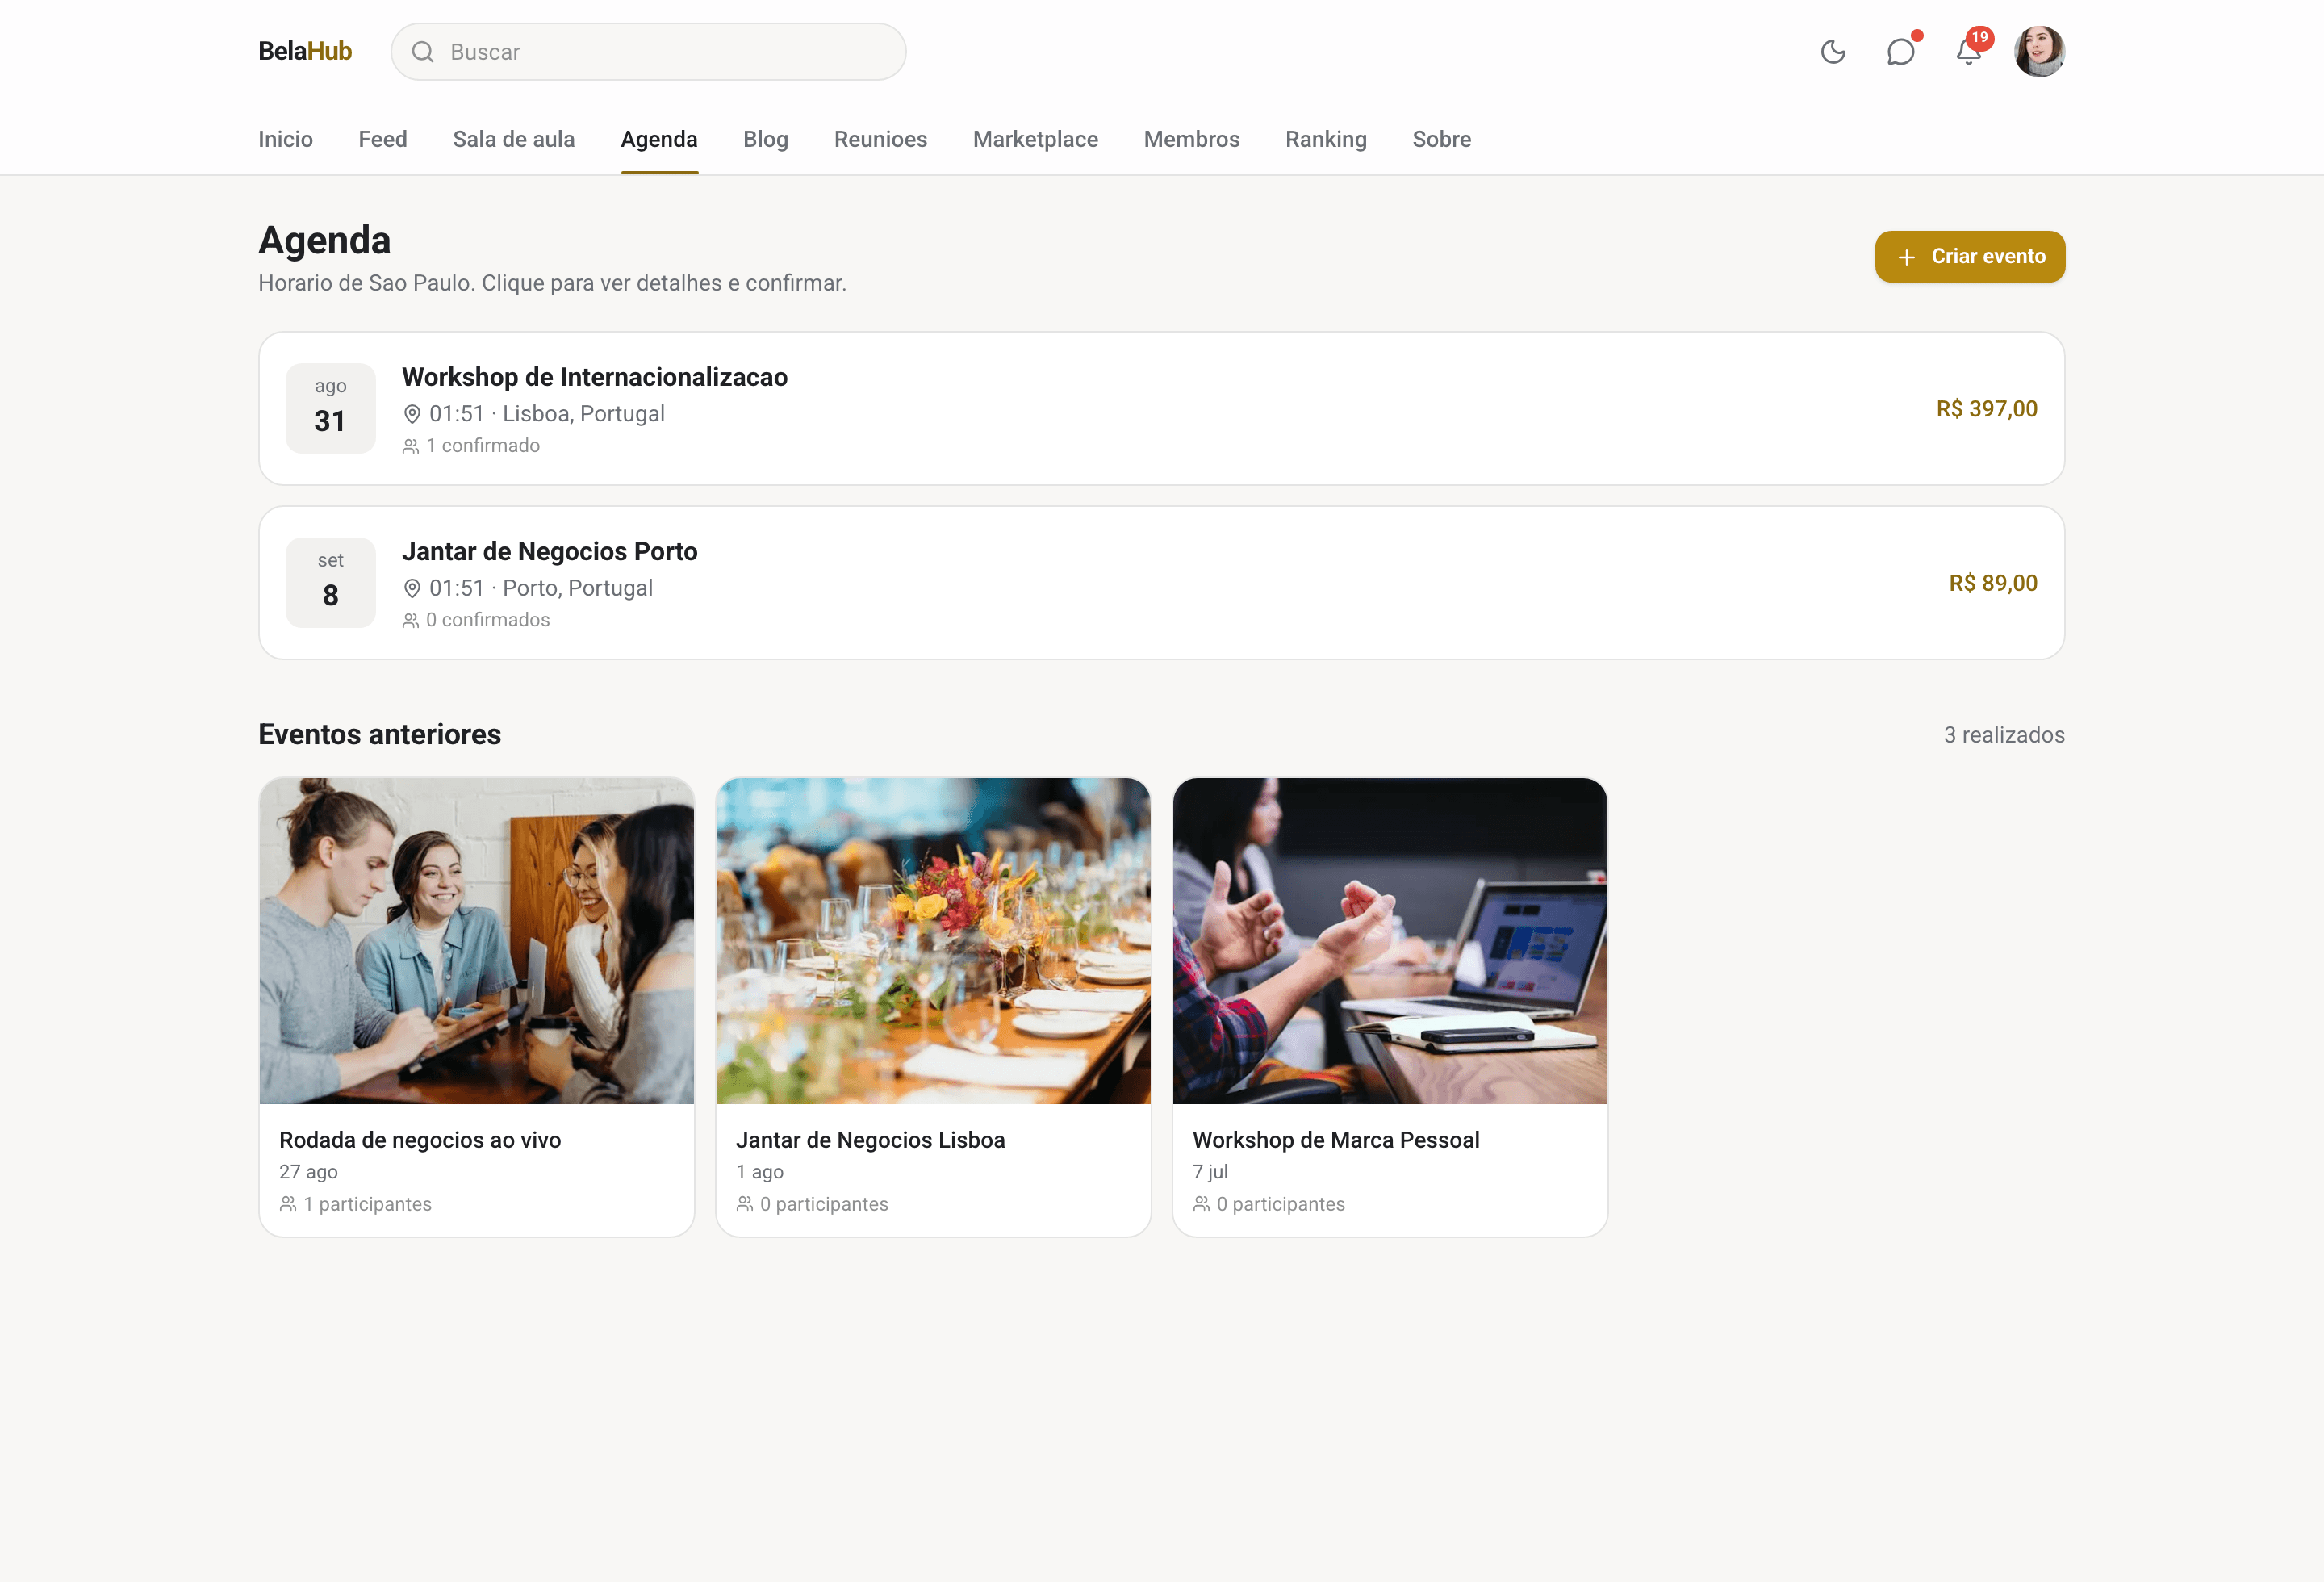Screen dimensions: 2324x1582
Task: Click the 3 realizados count
Action: tap(2004, 735)
